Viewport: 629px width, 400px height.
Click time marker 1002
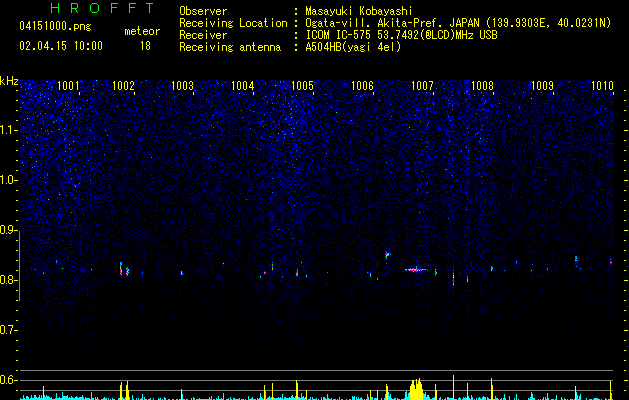[124, 86]
